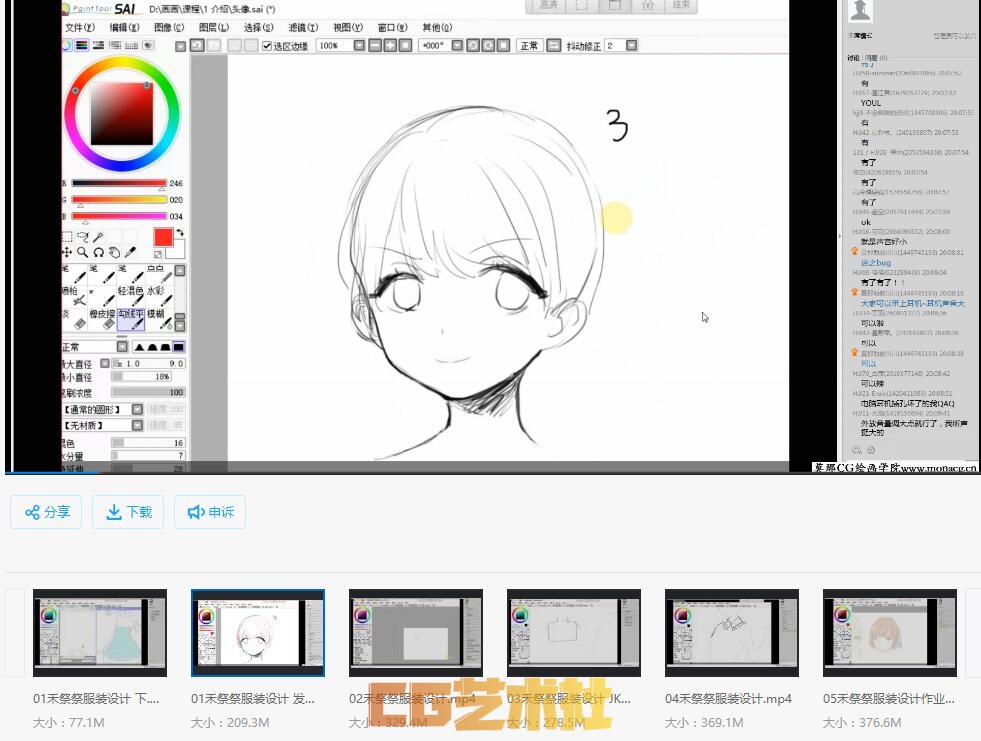Screen dimensions: 981x741
Task: Toggle the RGB slider panel icon
Action: (82, 46)
